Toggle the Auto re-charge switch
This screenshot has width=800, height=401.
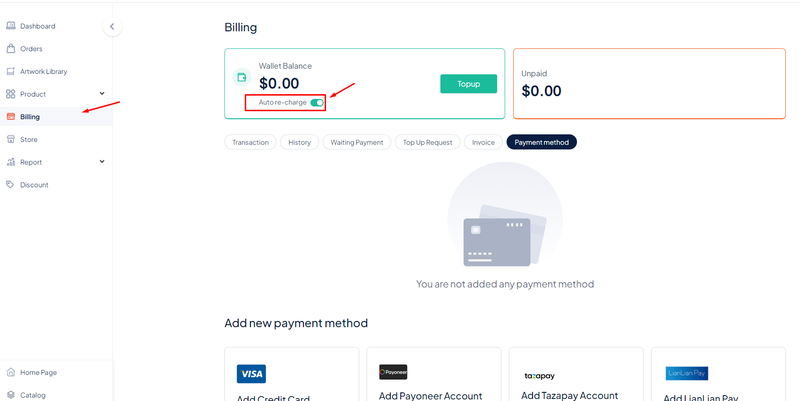tap(317, 103)
